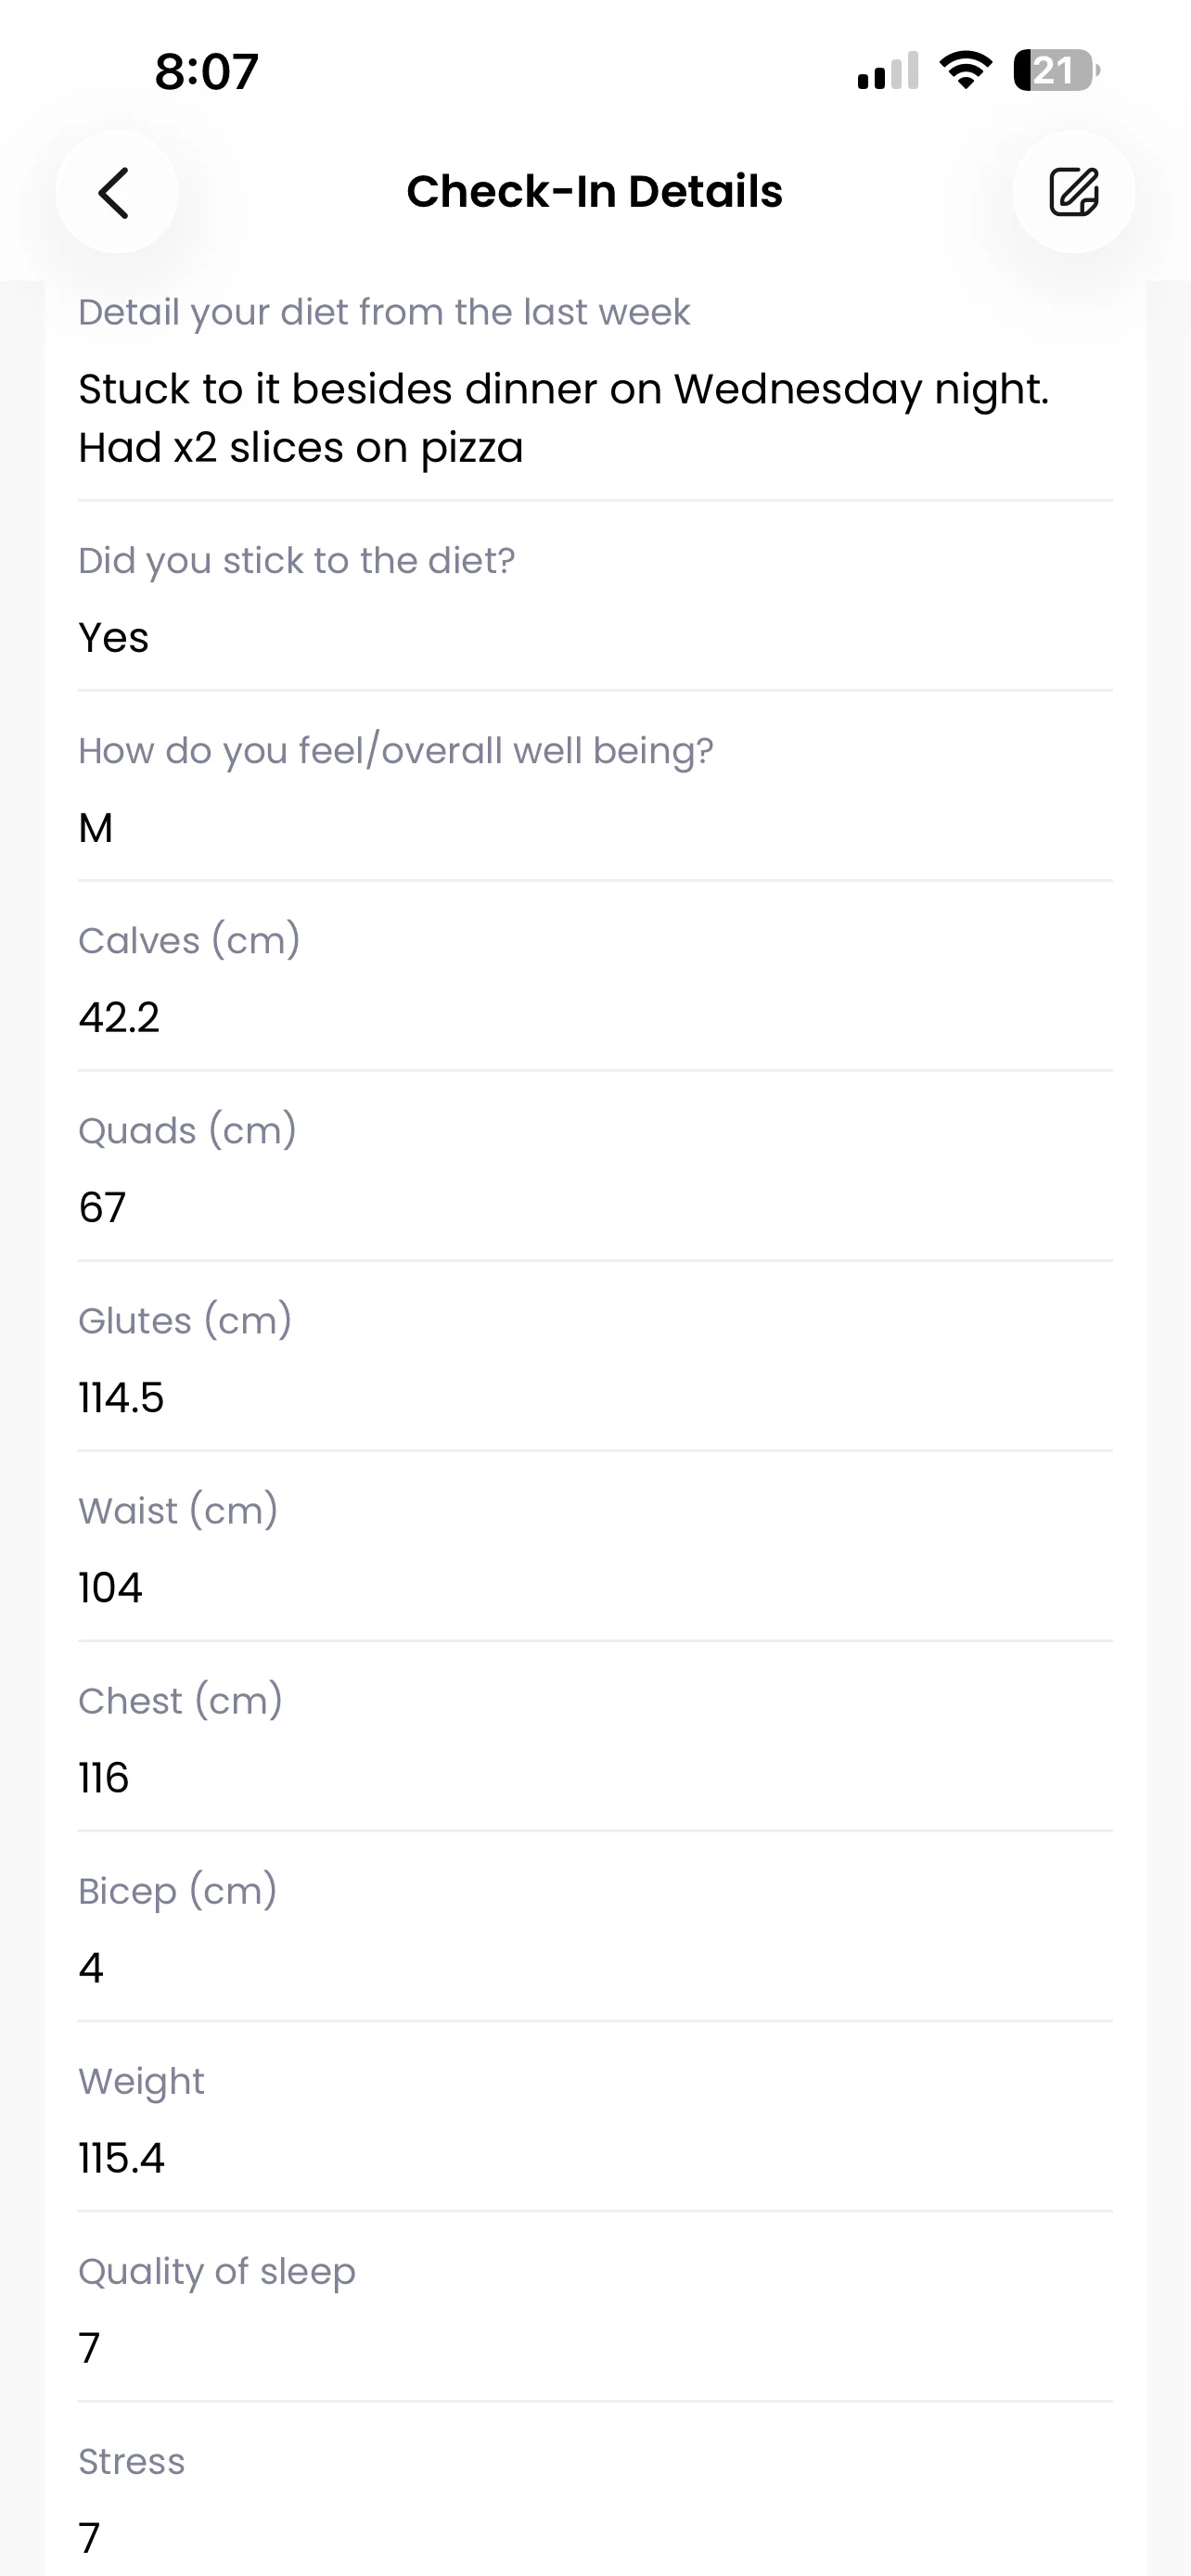Tap the battery indicator in status bar

pyautogui.click(x=1057, y=71)
